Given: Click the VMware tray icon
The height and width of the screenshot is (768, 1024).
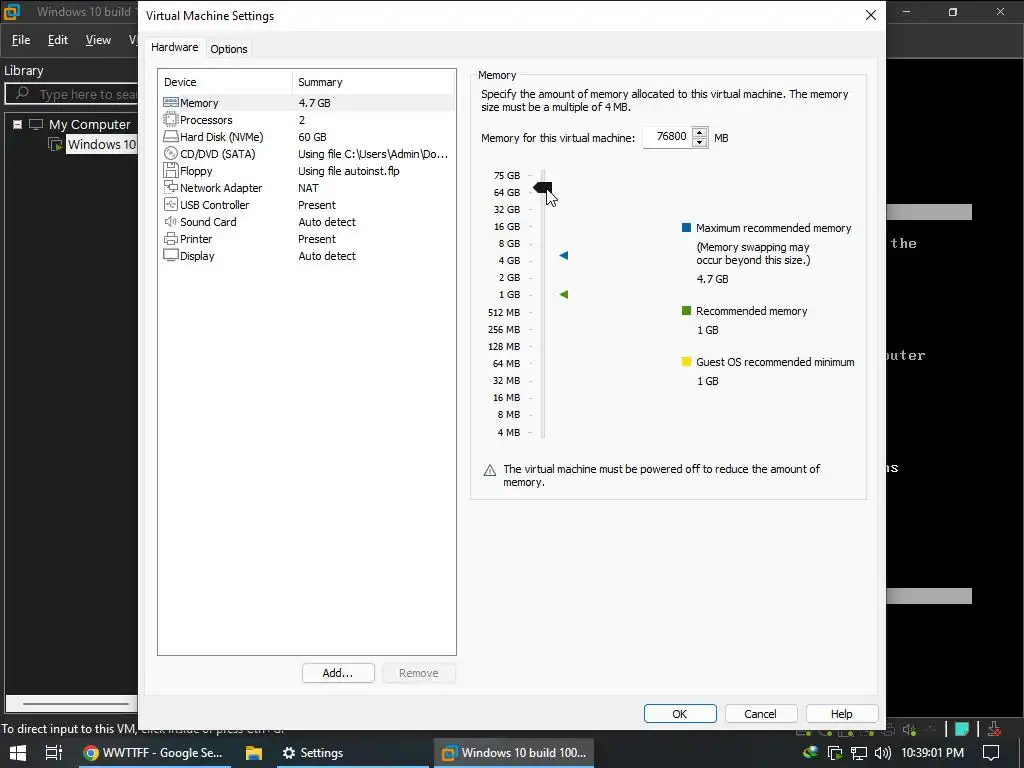Looking at the screenshot, I should click(x=835, y=752).
